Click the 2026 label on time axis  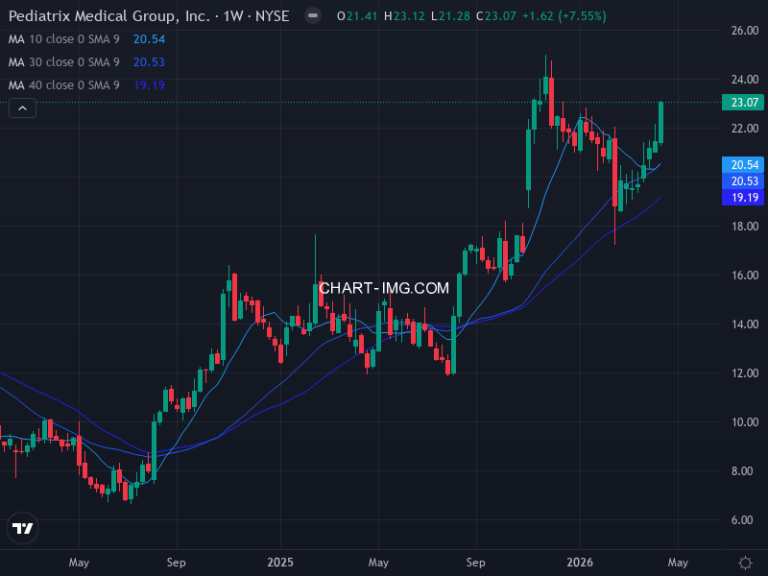[580, 562]
